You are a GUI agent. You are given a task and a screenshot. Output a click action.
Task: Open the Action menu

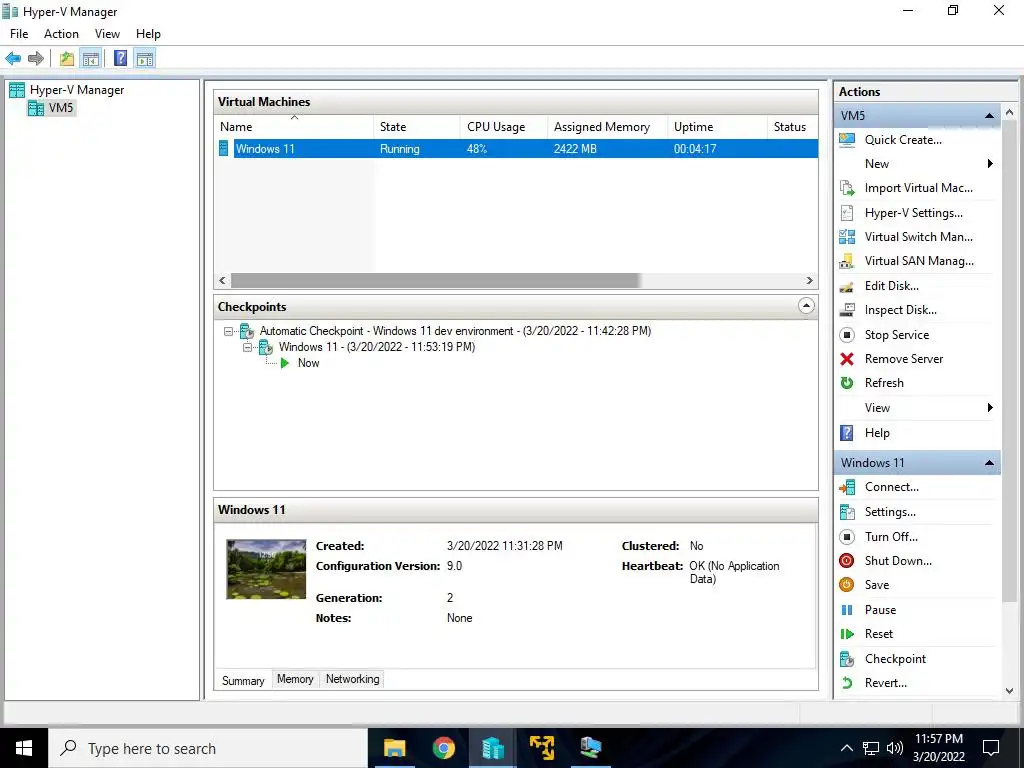(x=61, y=34)
